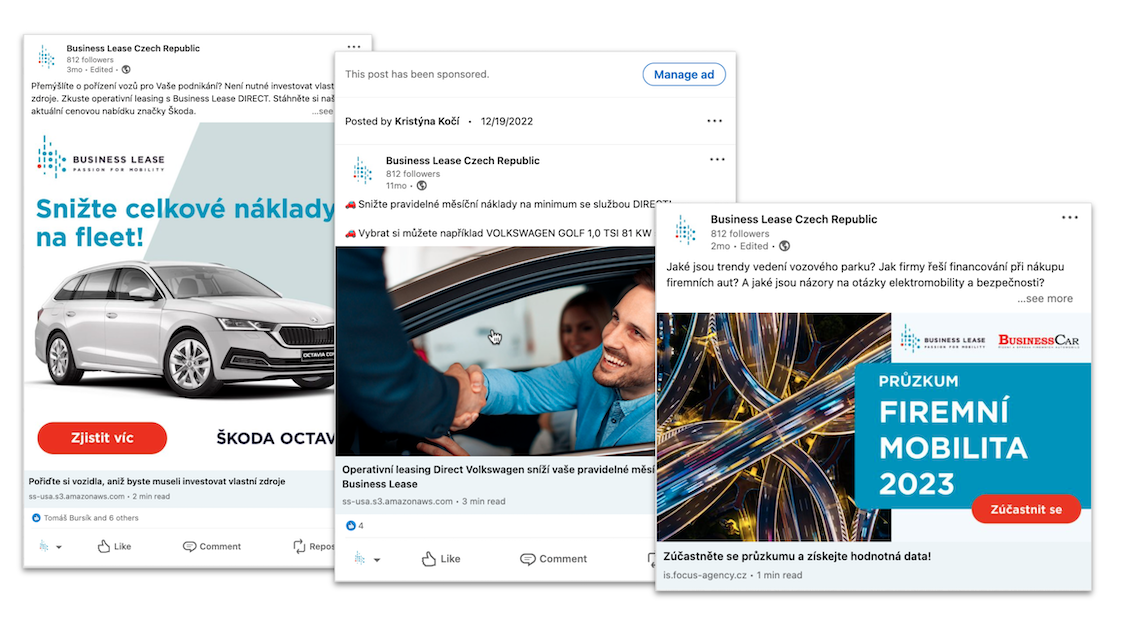The image size is (1122, 625).
Task: Comment on the Škoda Octavia post
Action: [212, 546]
